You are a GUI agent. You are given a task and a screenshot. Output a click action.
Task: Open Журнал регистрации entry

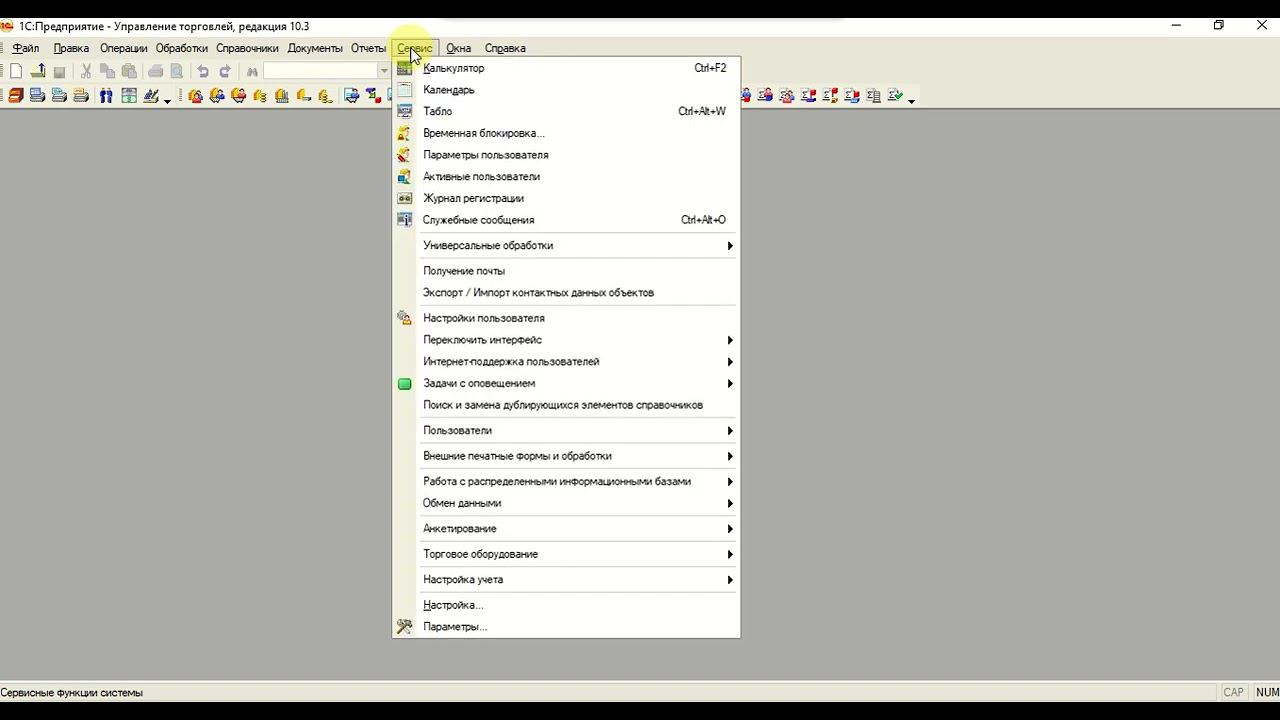(566, 198)
